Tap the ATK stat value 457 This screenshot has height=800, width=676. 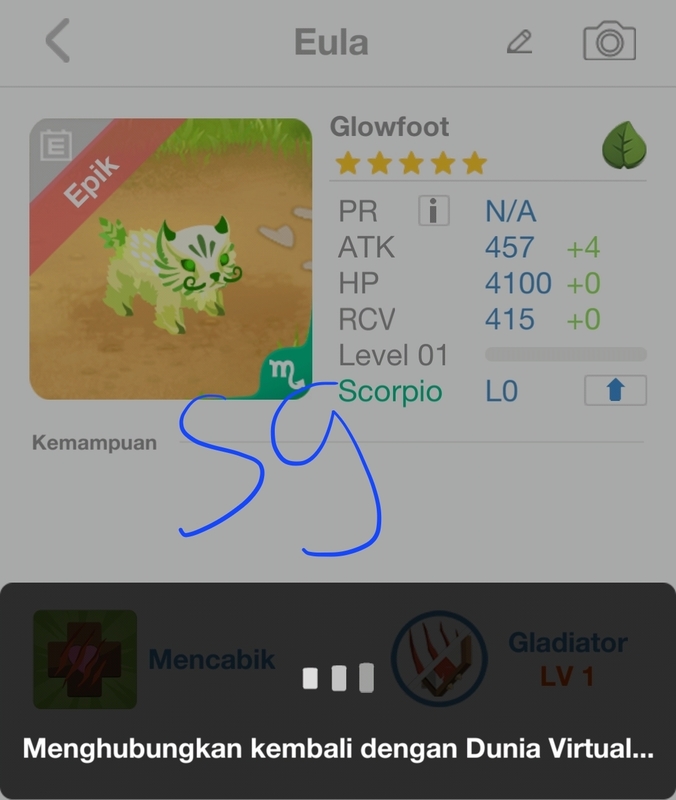coord(509,247)
